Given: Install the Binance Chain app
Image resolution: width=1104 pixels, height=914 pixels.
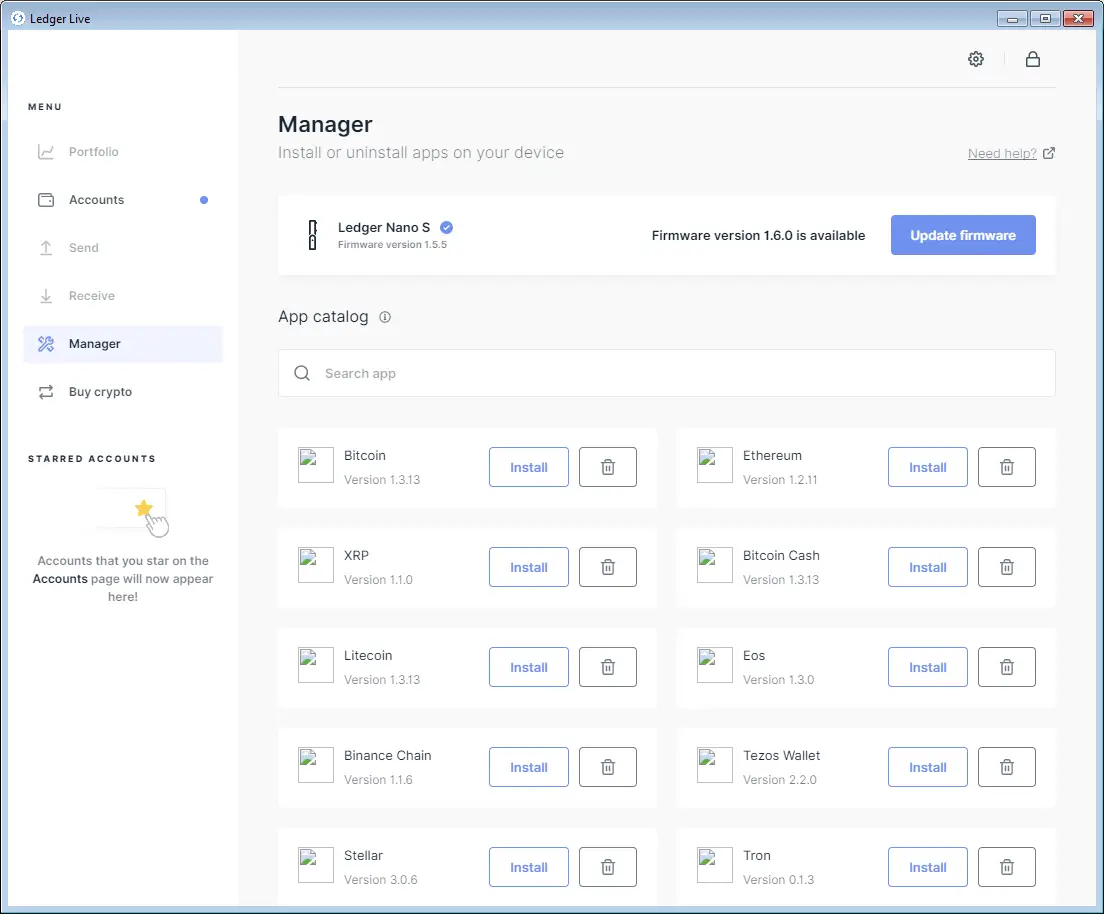Looking at the screenshot, I should point(529,767).
